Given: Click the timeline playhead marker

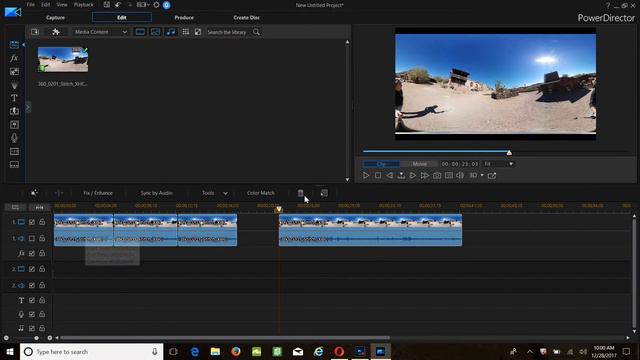Looking at the screenshot, I should click(279, 209).
